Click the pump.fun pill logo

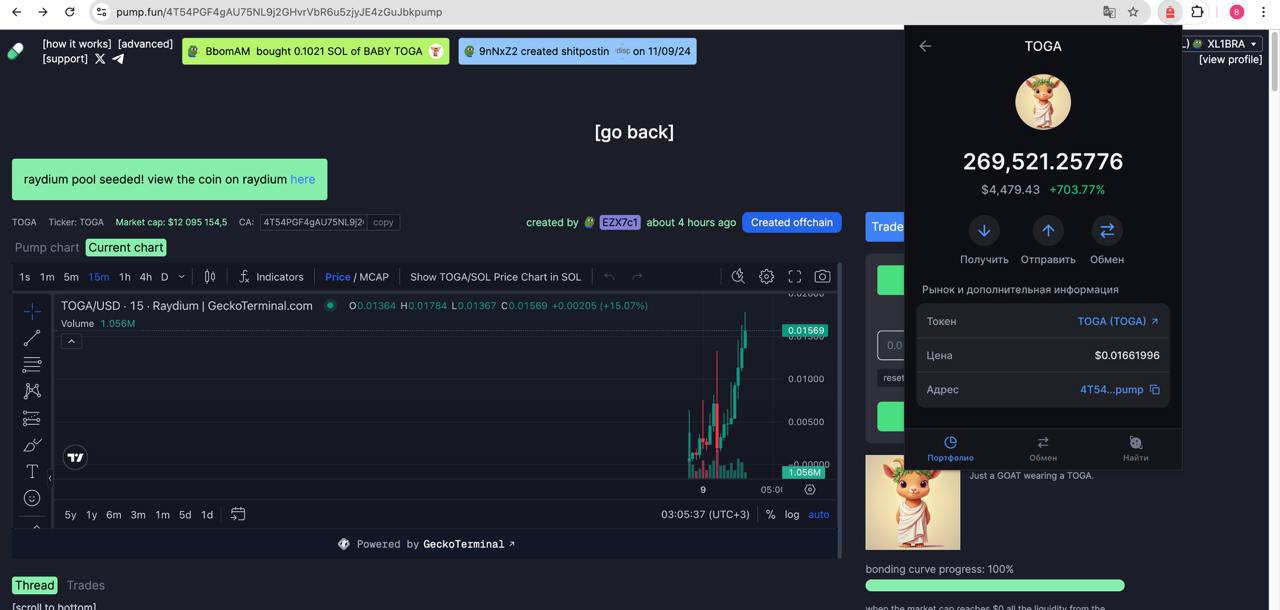(15, 51)
